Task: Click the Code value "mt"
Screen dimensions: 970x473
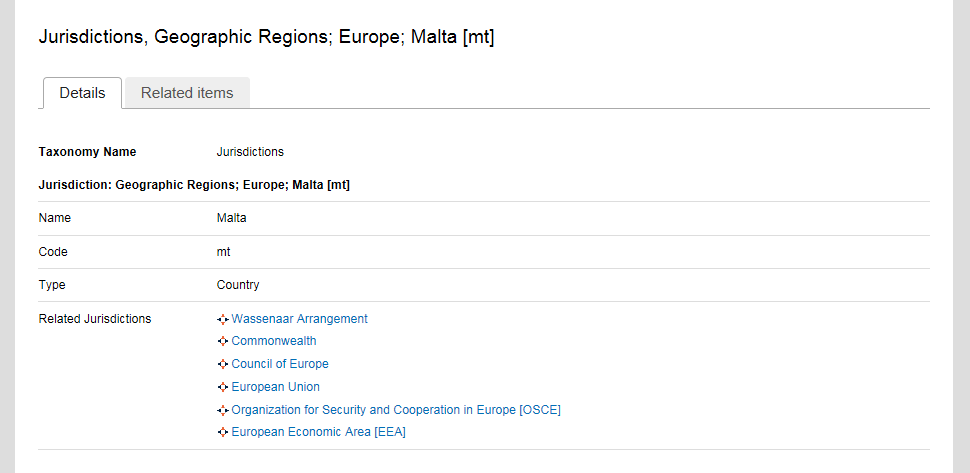Action: [x=223, y=252]
